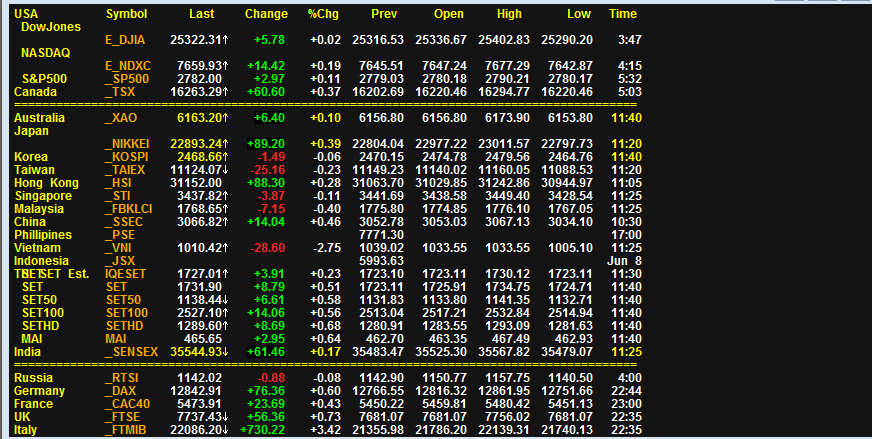Select the Italy percent change +3.42
This screenshot has height=439, width=872.
click(x=325, y=430)
